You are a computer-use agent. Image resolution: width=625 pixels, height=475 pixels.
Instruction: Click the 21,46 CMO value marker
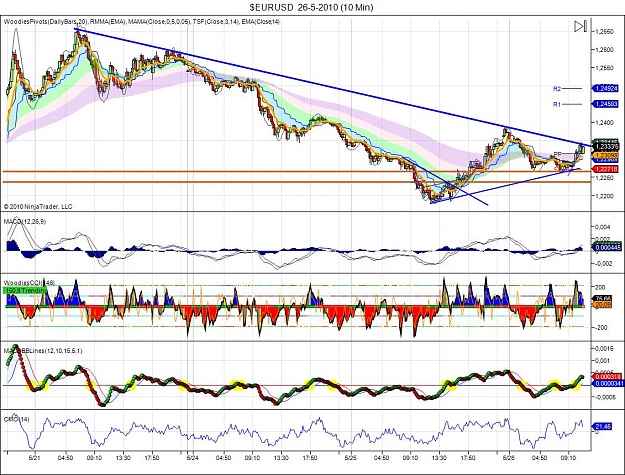pos(603,426)
